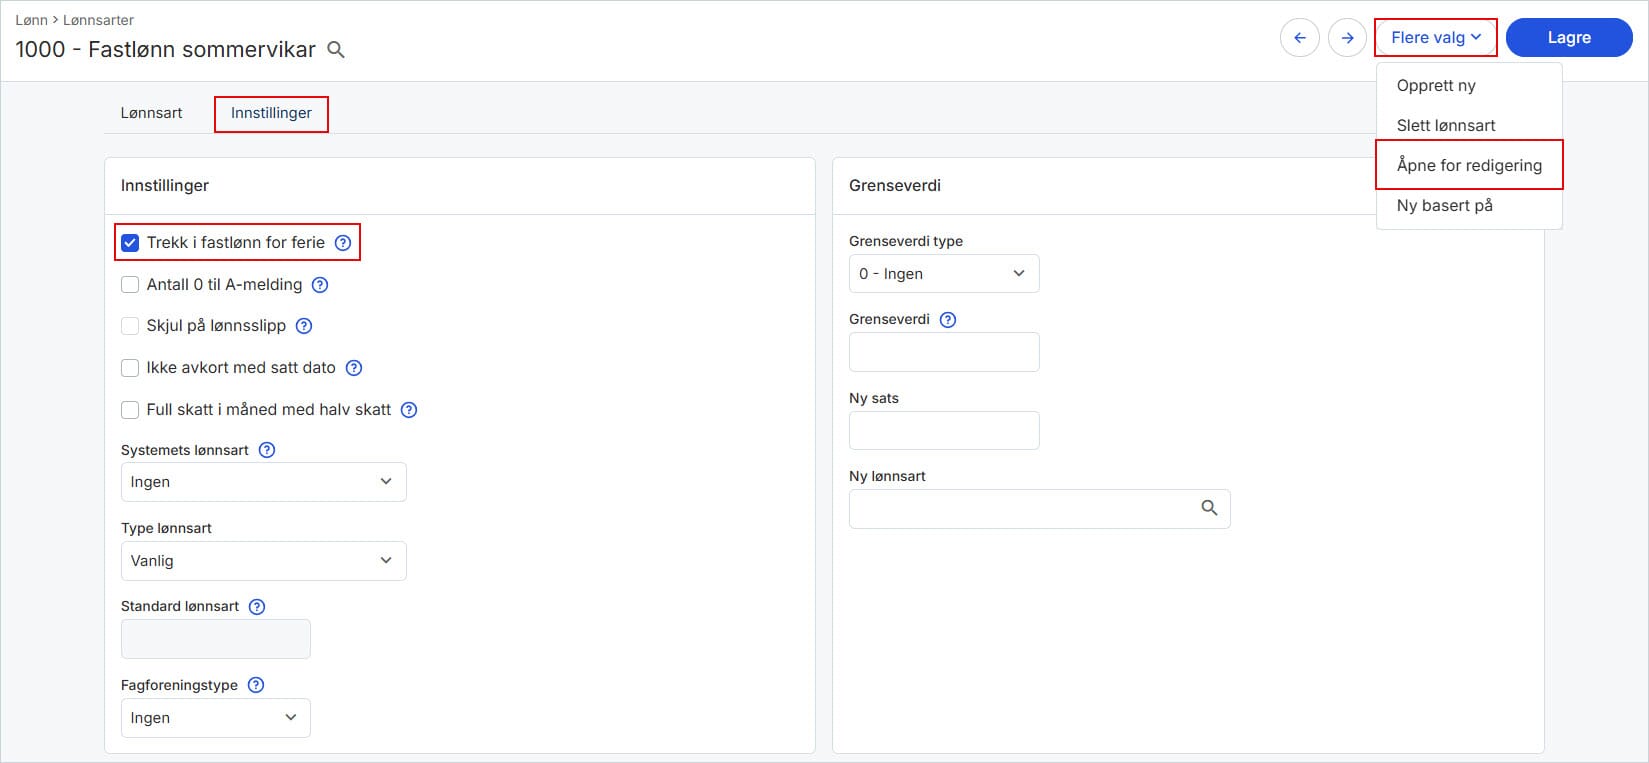
Task: Open the help icon beside Antall 0 til A-melding
Action: tap(320, 285)
